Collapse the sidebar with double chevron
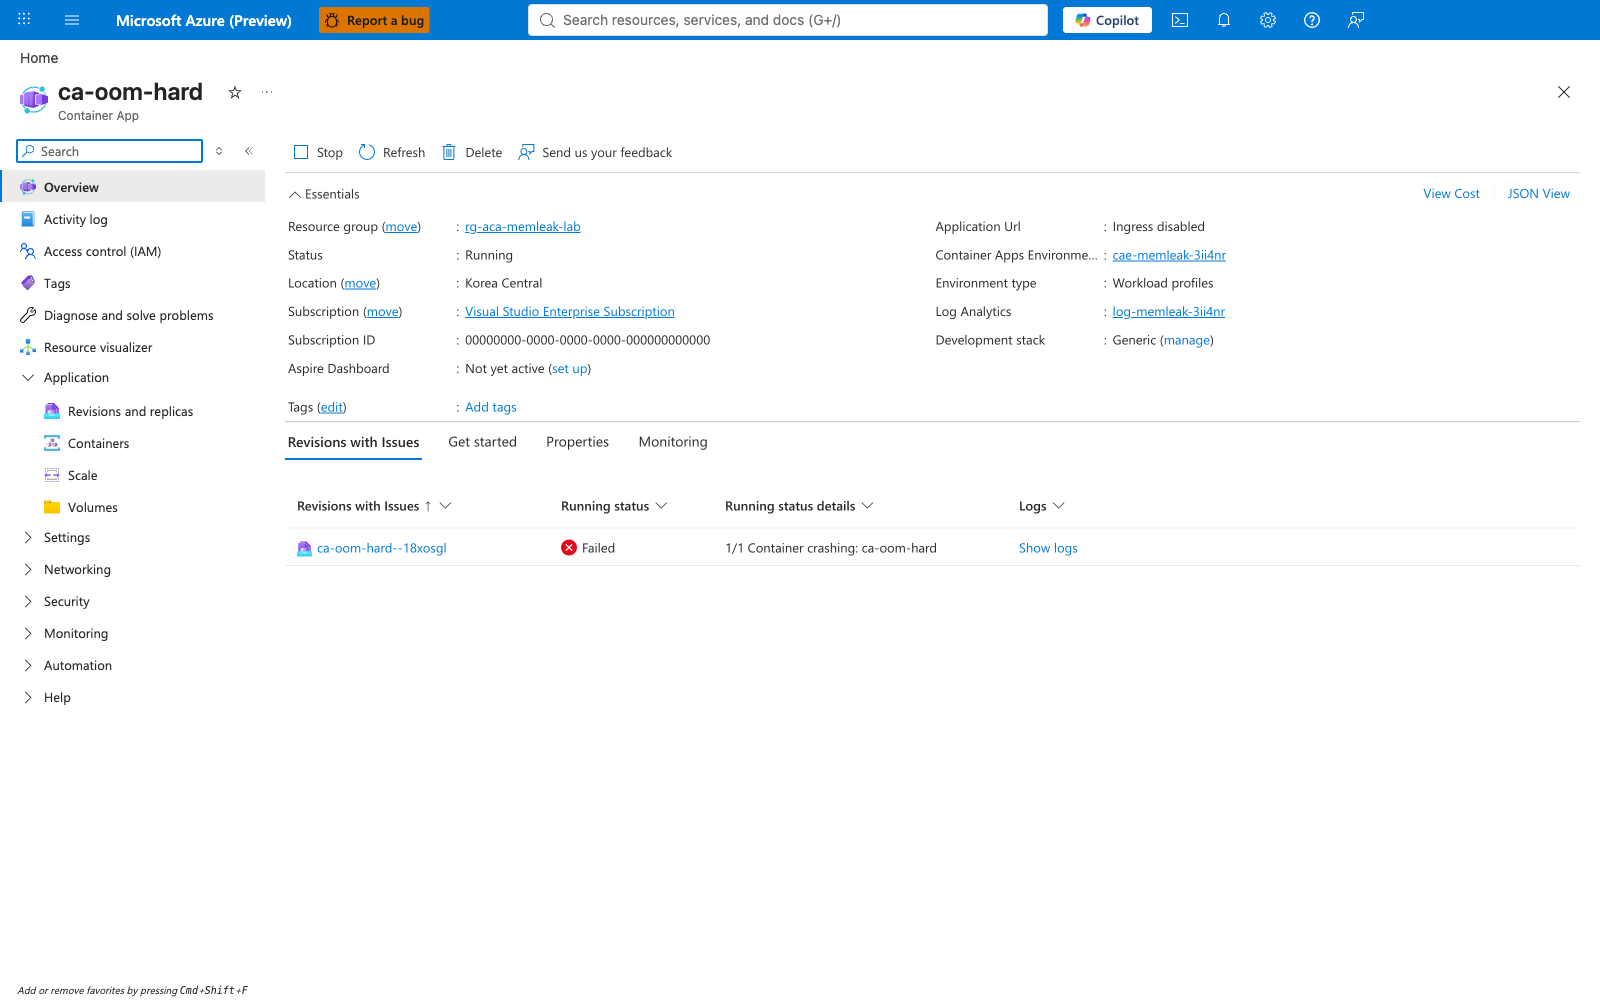Image resolution: width=1600 pixels, height=1000 pixels. [249, 151]
